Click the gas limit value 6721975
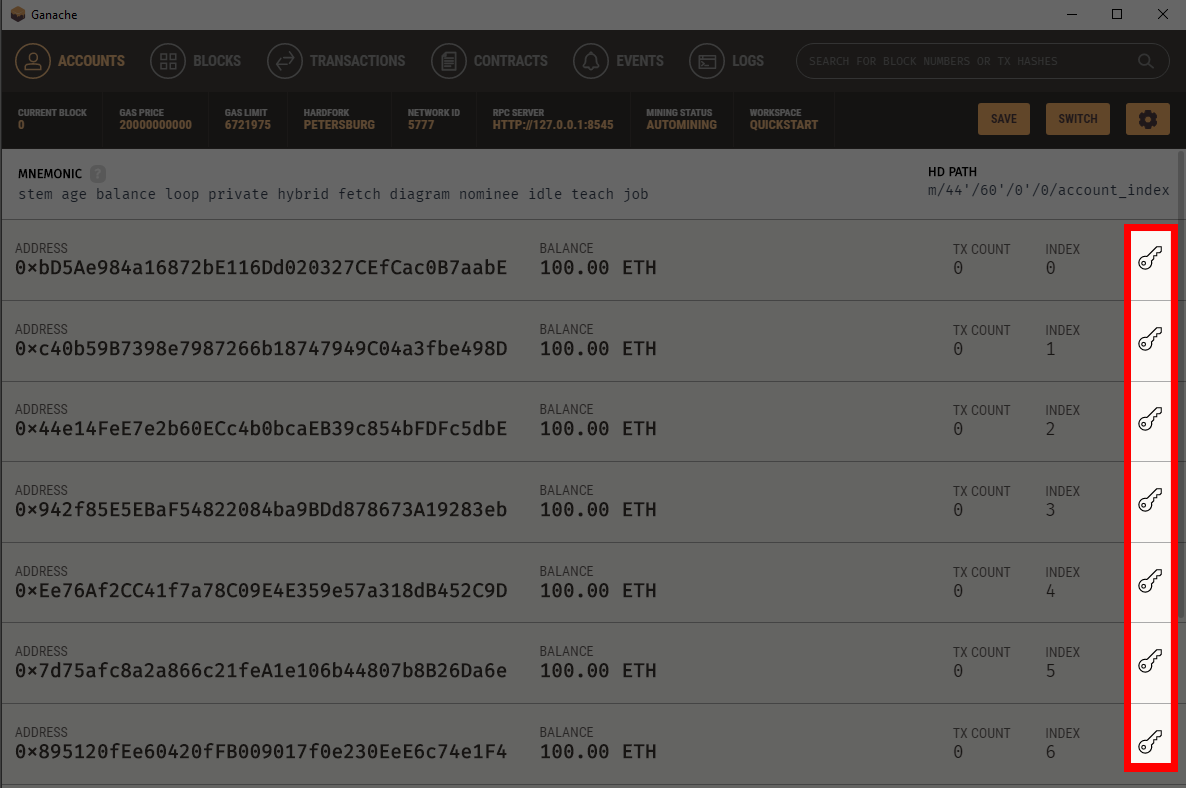Image resolution: width=1186 pixels, height=788 pixels. [247, 125]
